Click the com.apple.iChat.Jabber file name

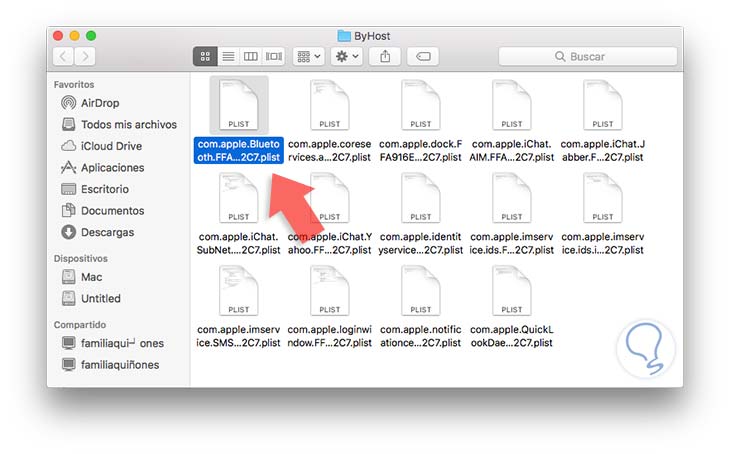tap(602, 150)
